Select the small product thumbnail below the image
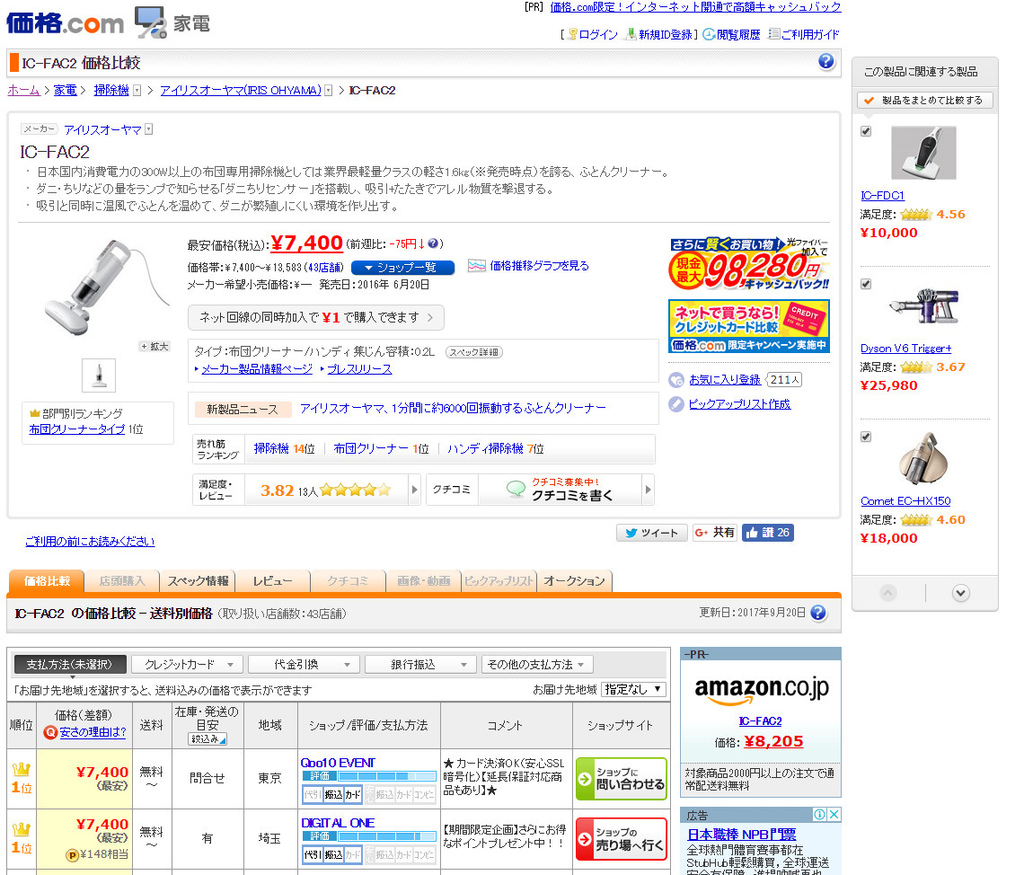This screenshot has height=875, width=1024. 99,375
